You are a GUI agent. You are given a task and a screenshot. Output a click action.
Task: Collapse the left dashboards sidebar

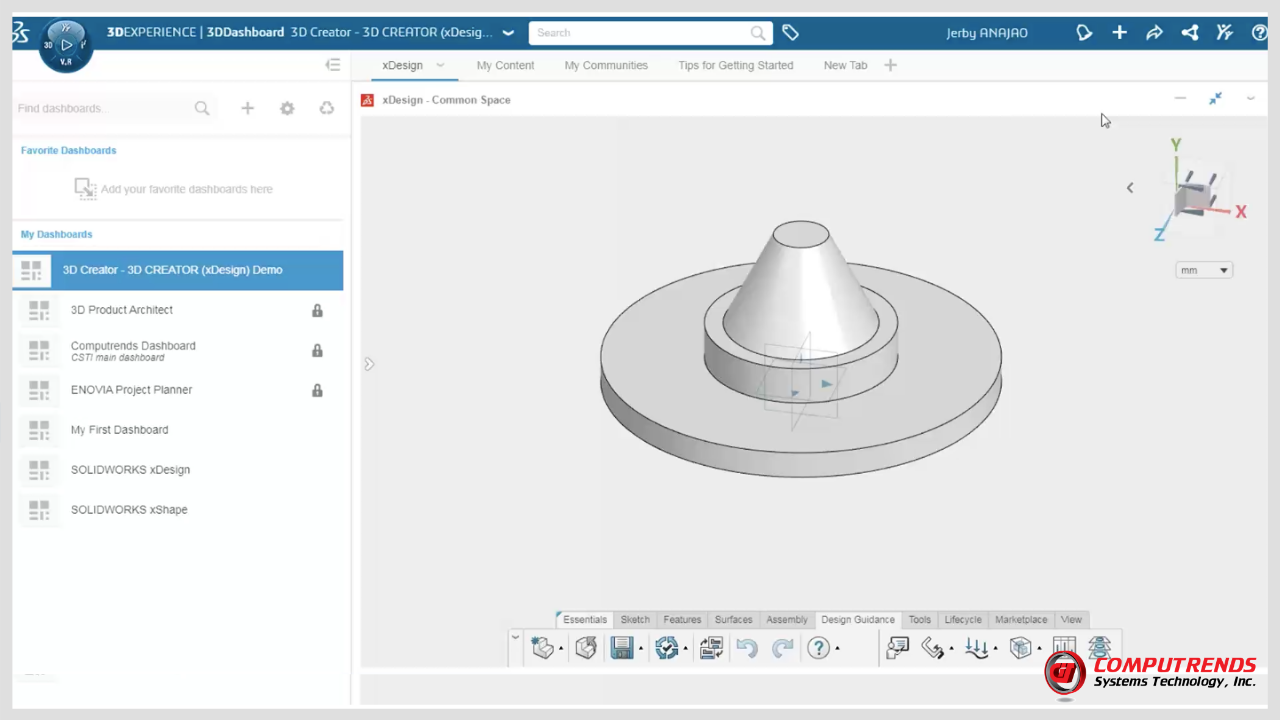333,65
